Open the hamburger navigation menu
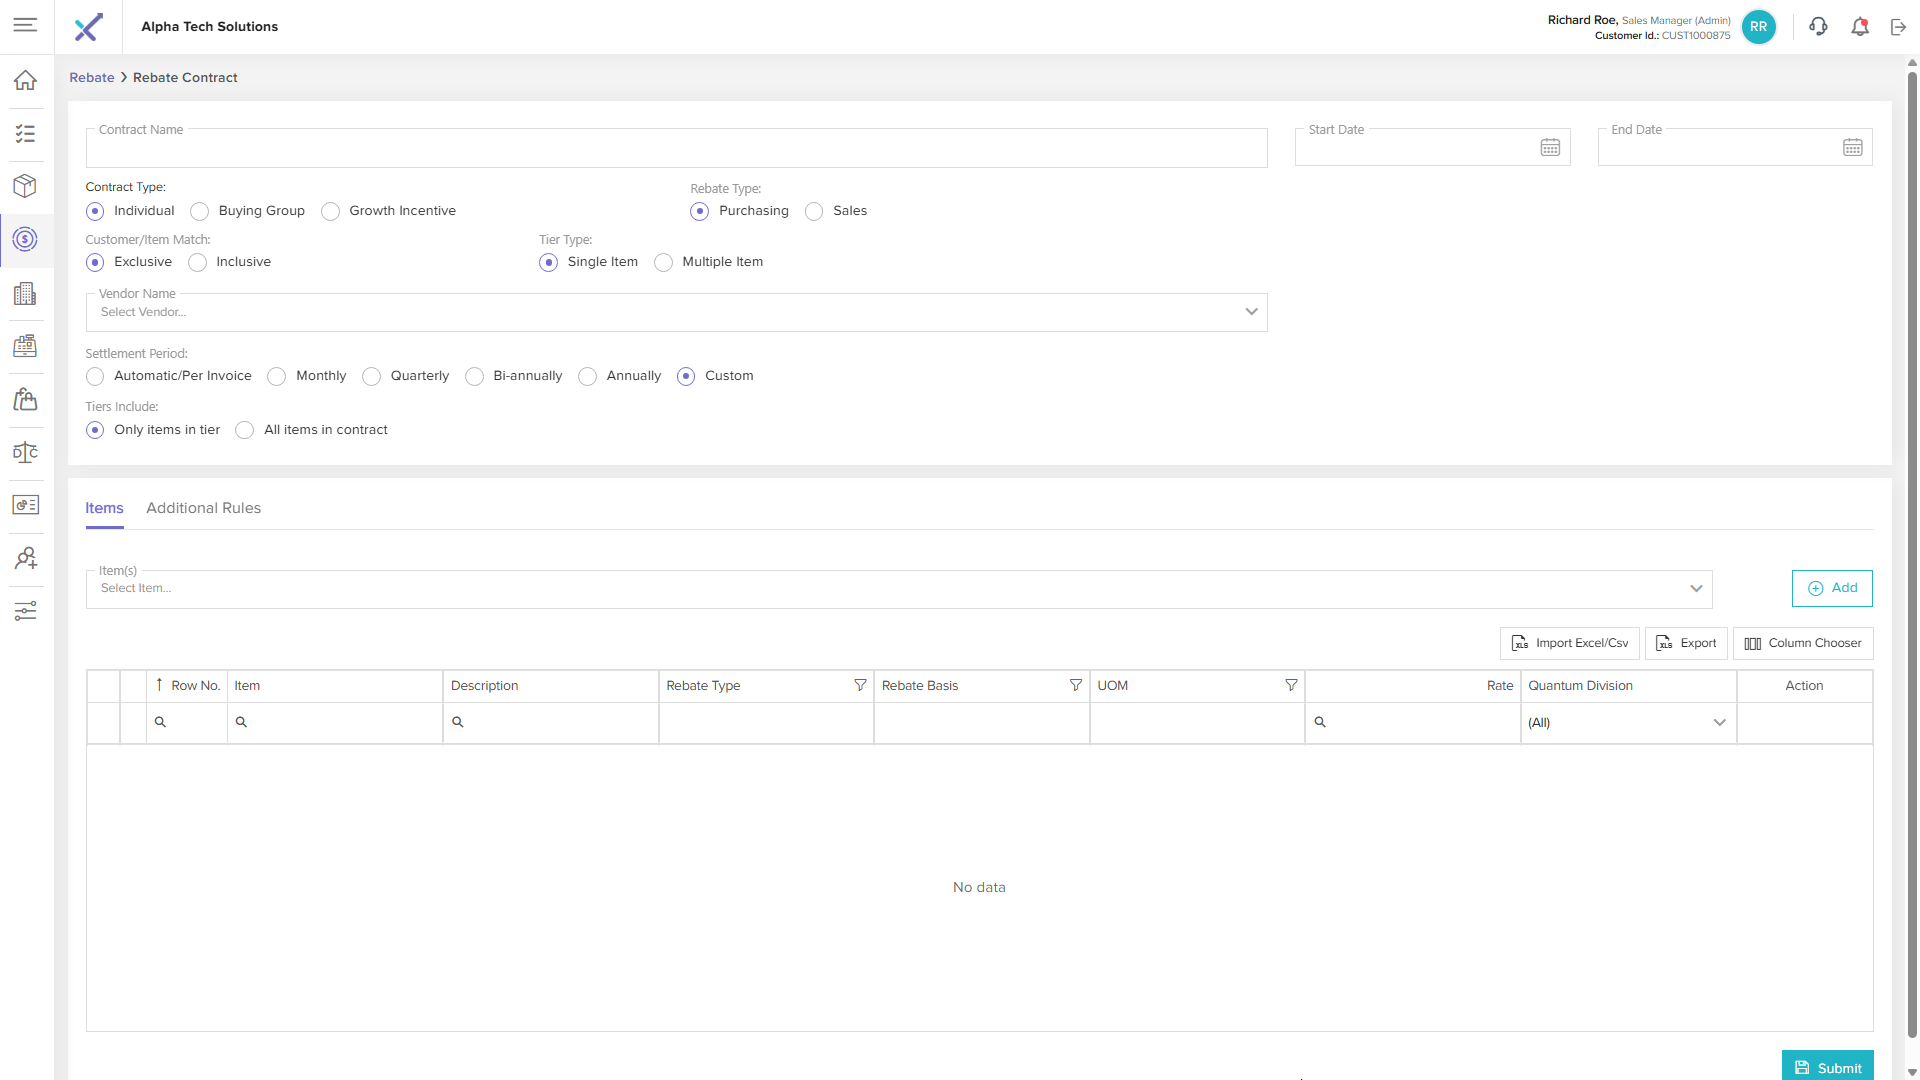The image size is (1920, 1080). (26, 25)
